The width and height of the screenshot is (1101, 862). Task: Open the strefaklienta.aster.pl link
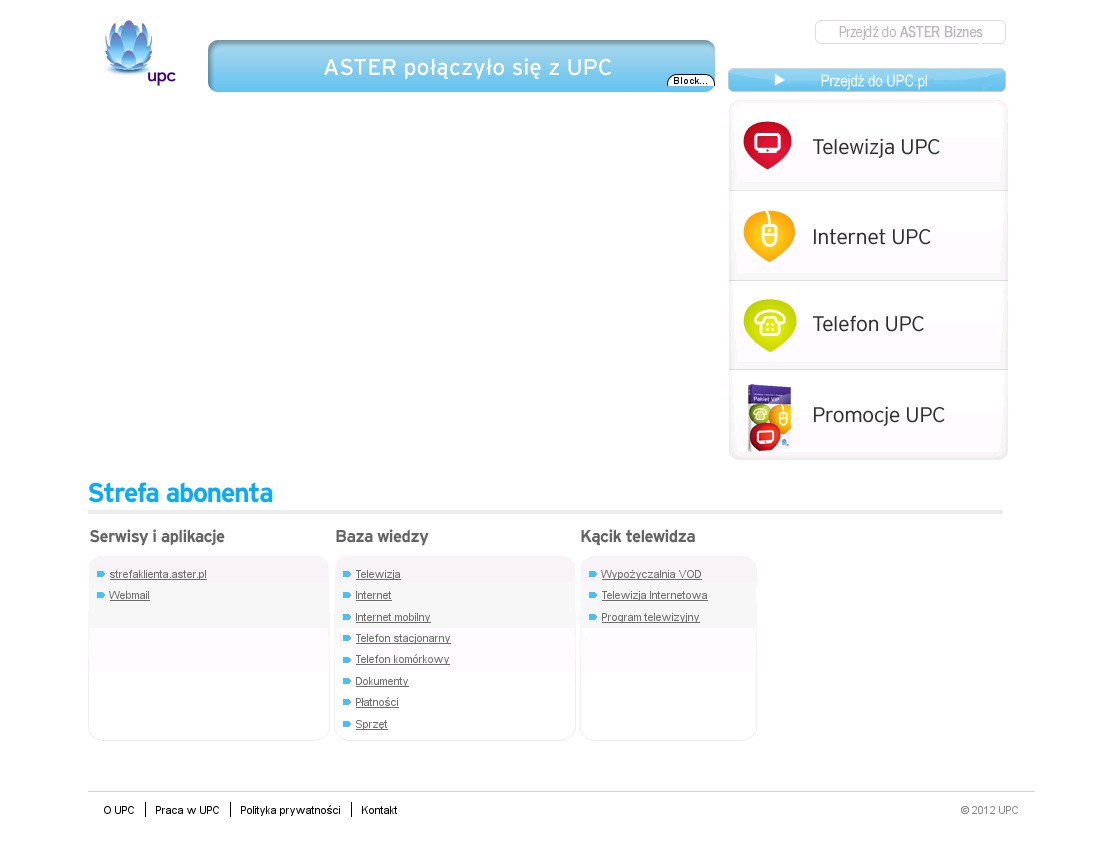(158, 575)
